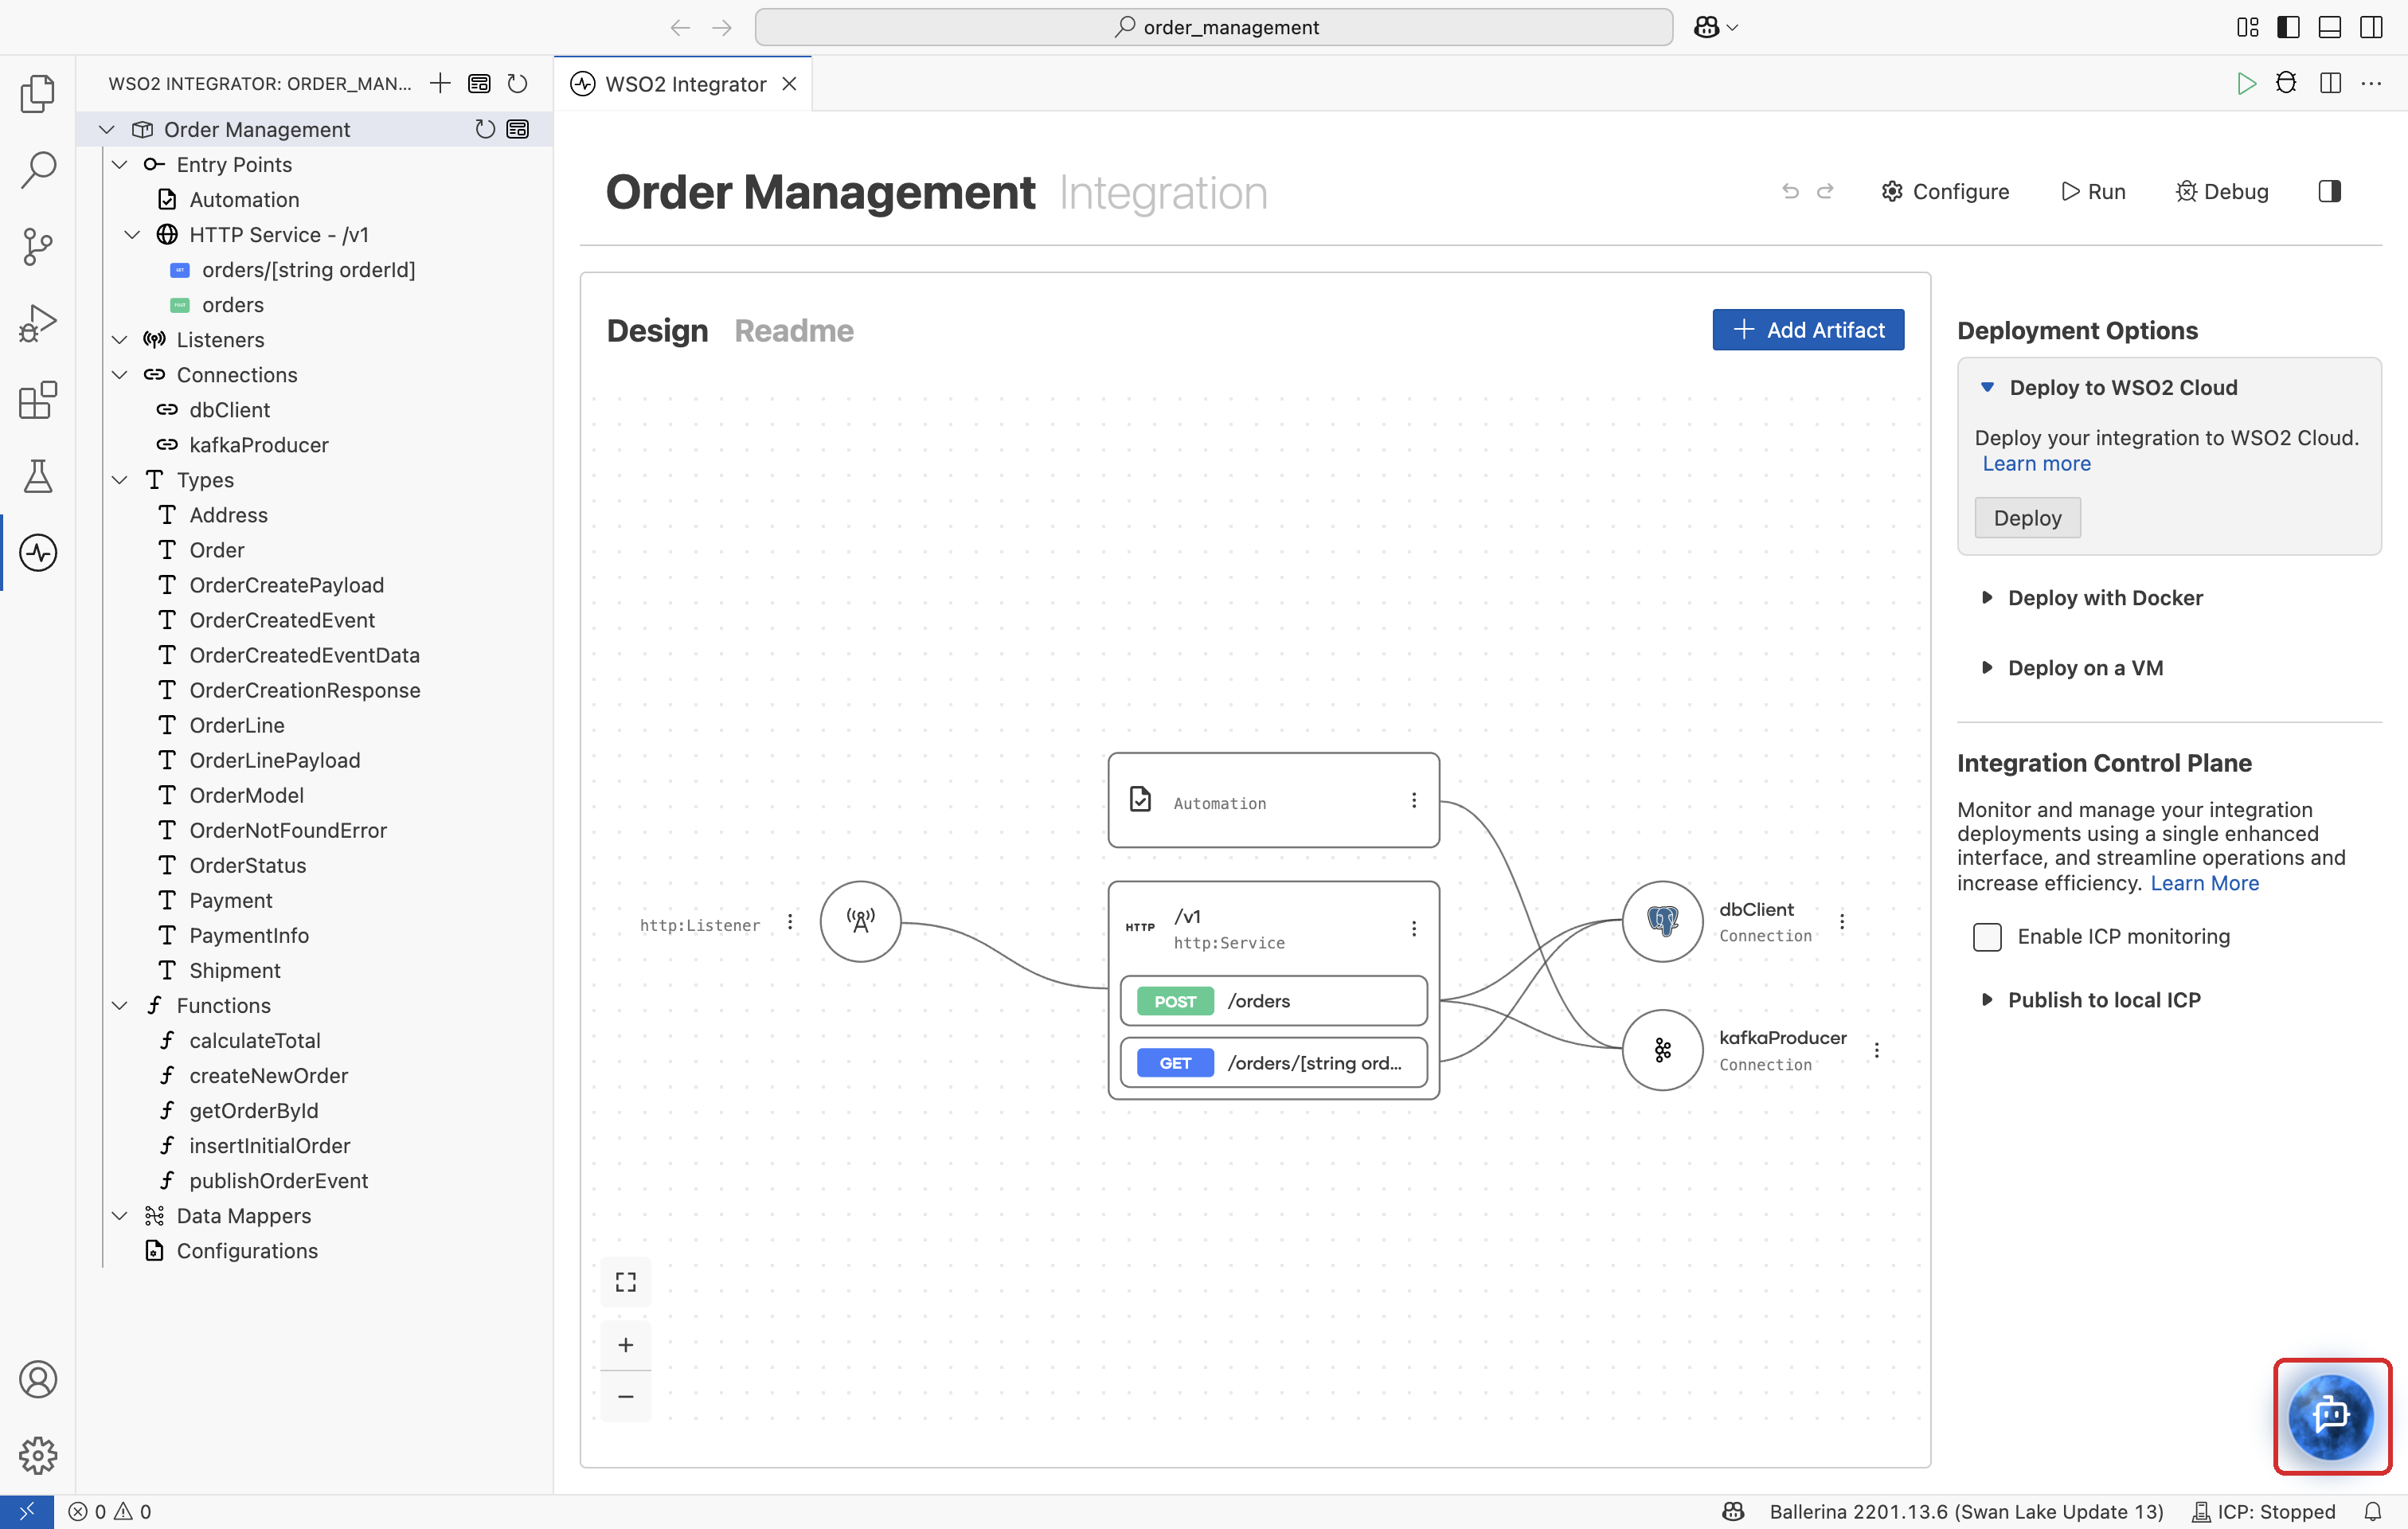Click Configure in the header
Screen dimensions: 2408x1529
pyautogui.click(x=1944, y=191)
